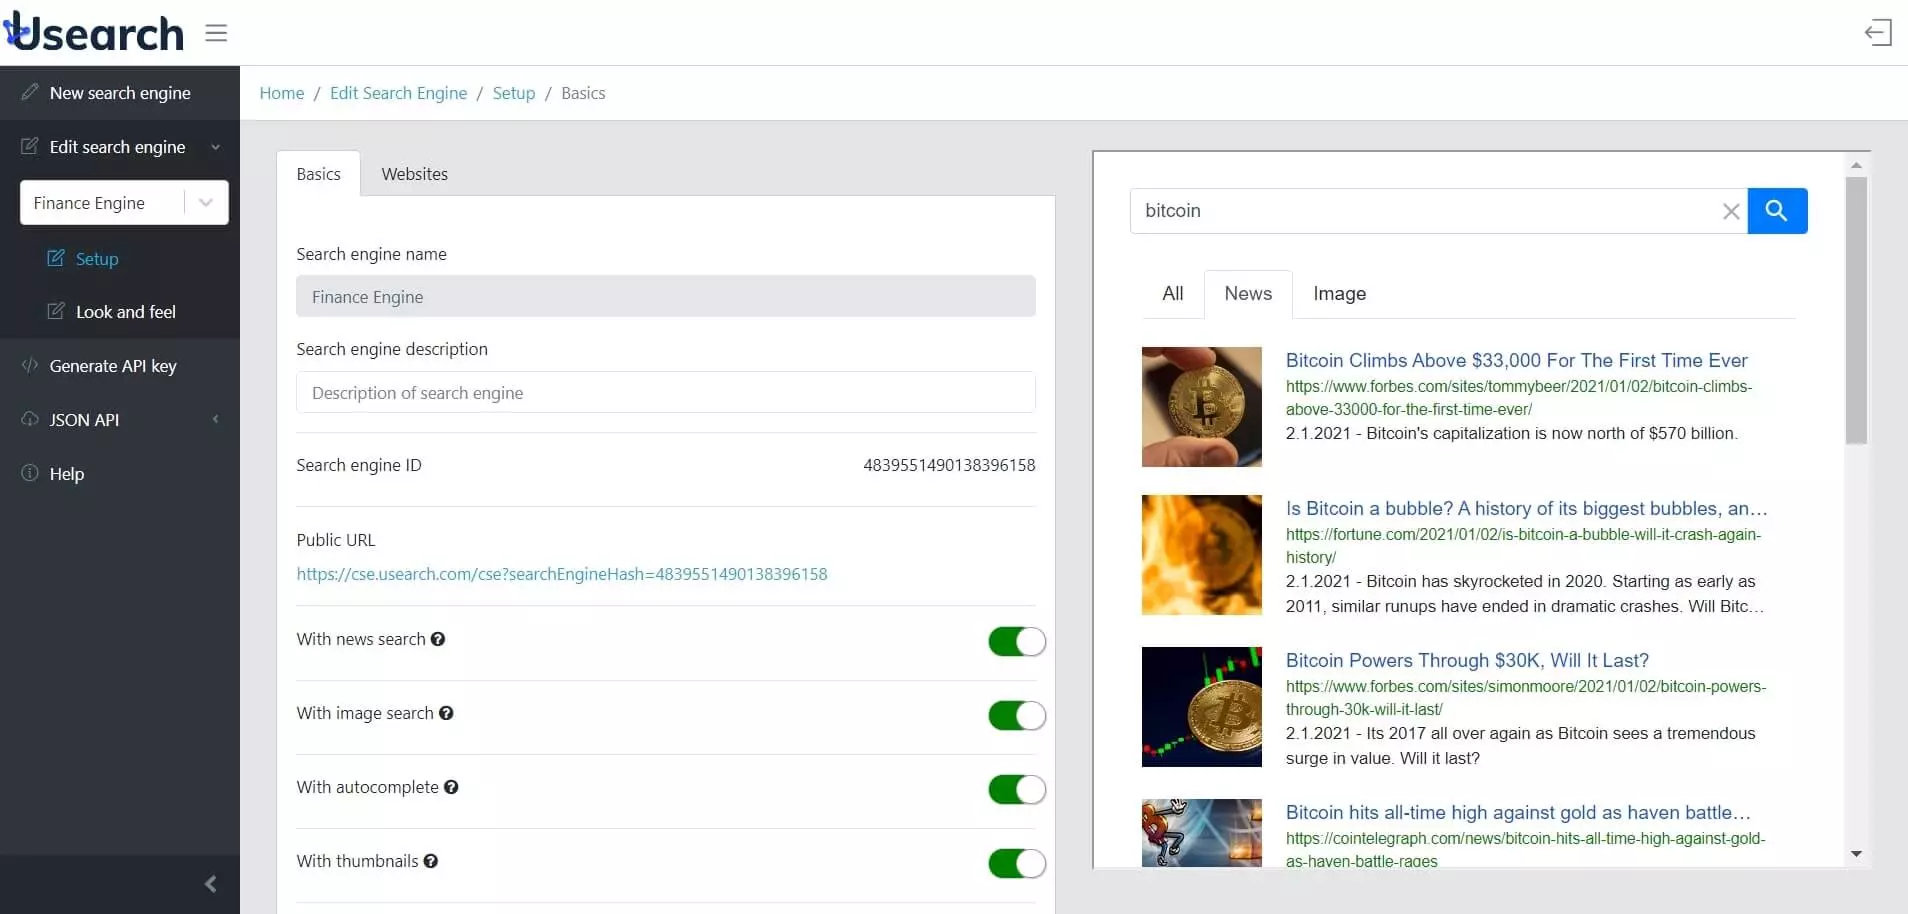Collapse the JSON API section with its chevron

[x=214, y=419]
